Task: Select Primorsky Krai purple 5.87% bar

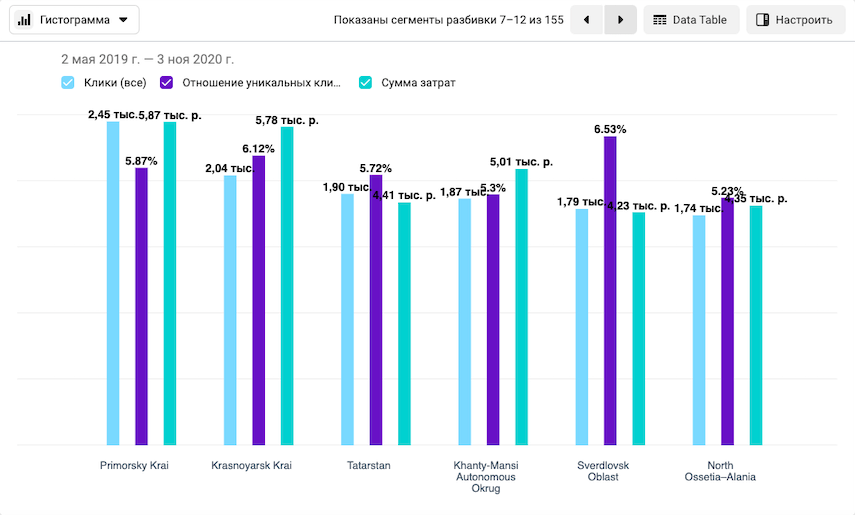Action: pos(141,307)
